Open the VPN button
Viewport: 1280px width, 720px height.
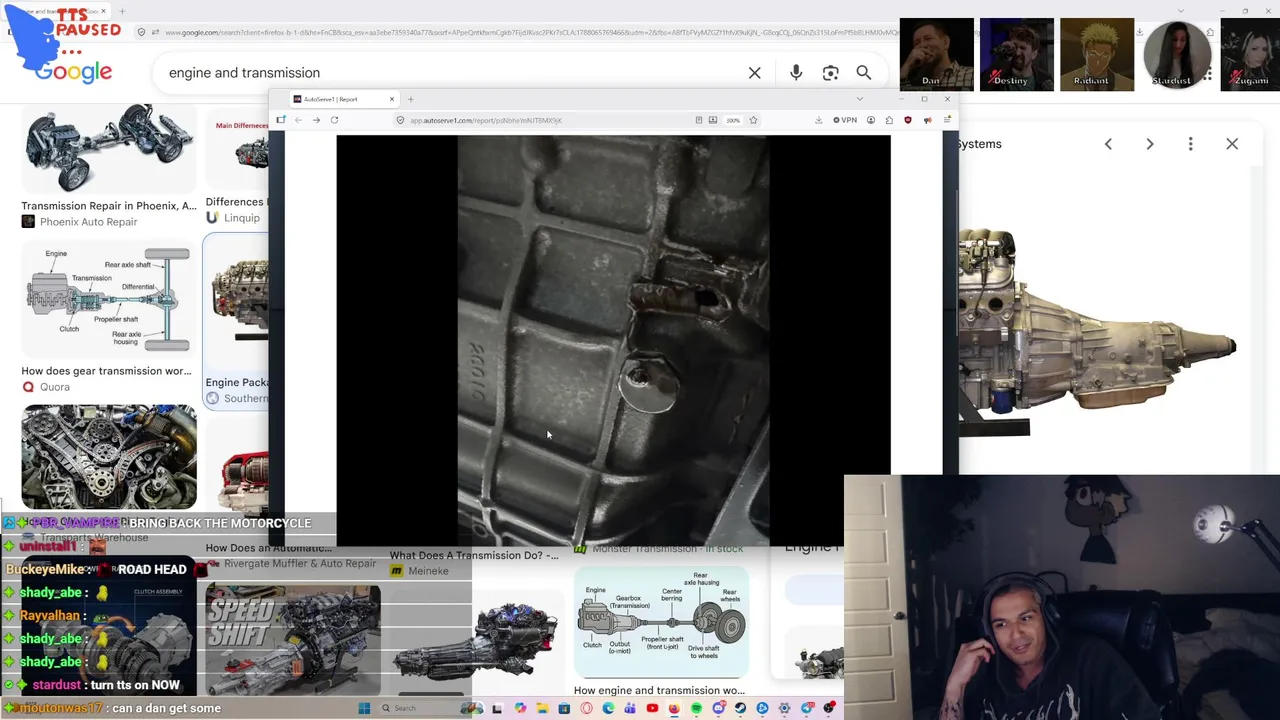845,120
